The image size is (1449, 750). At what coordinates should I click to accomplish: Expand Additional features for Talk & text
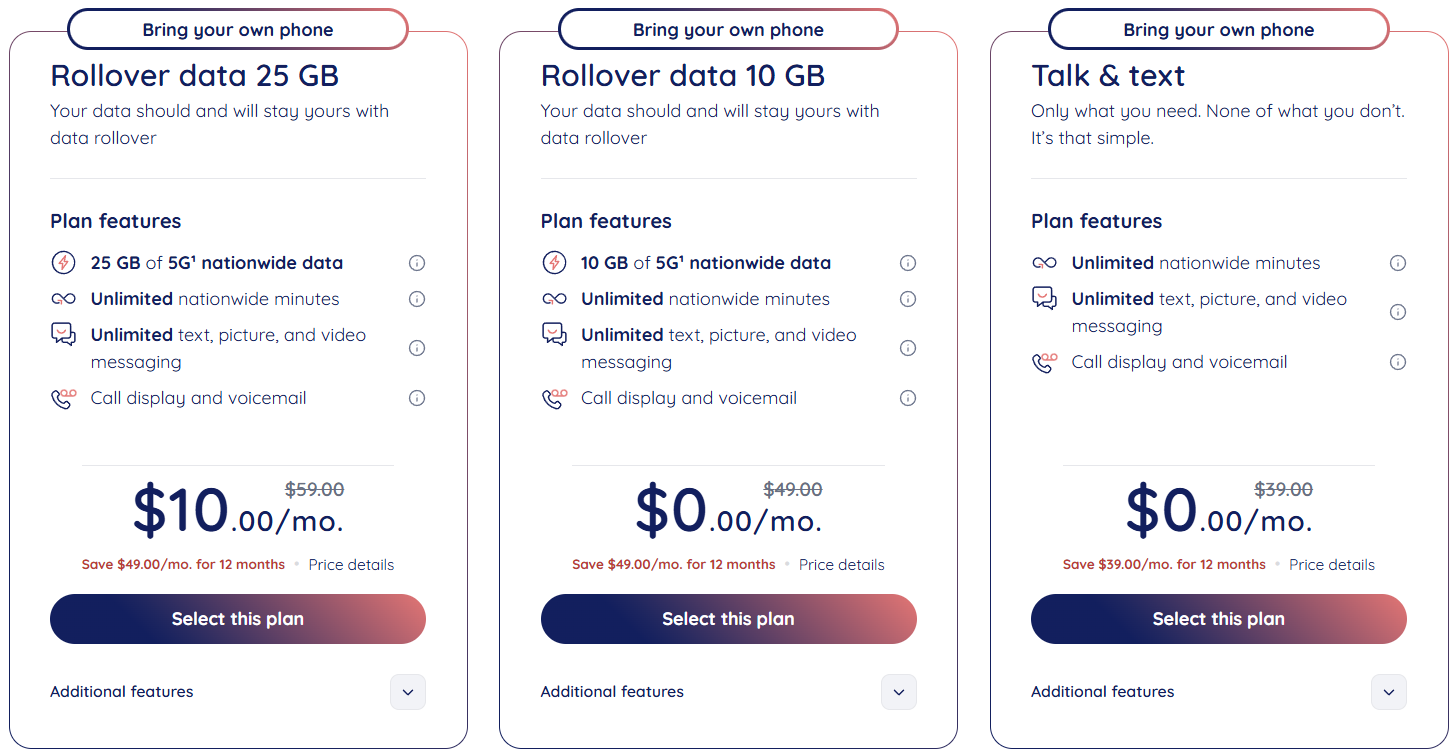[1388, 692]
